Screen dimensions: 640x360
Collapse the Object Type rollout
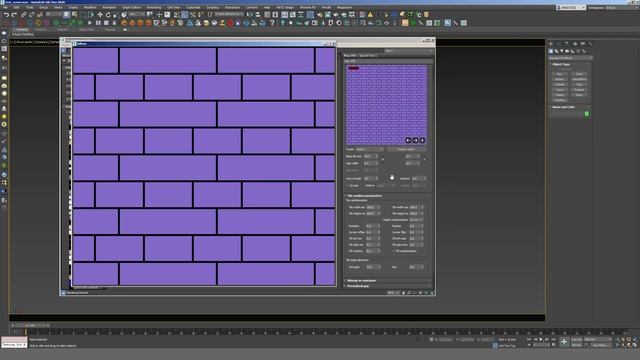pos(561,64)
